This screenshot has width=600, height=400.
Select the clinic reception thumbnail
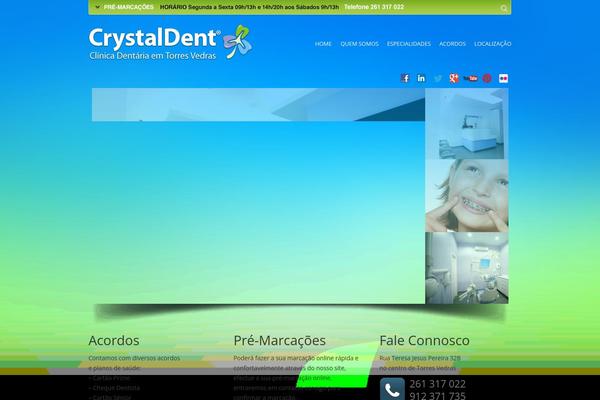467,124
